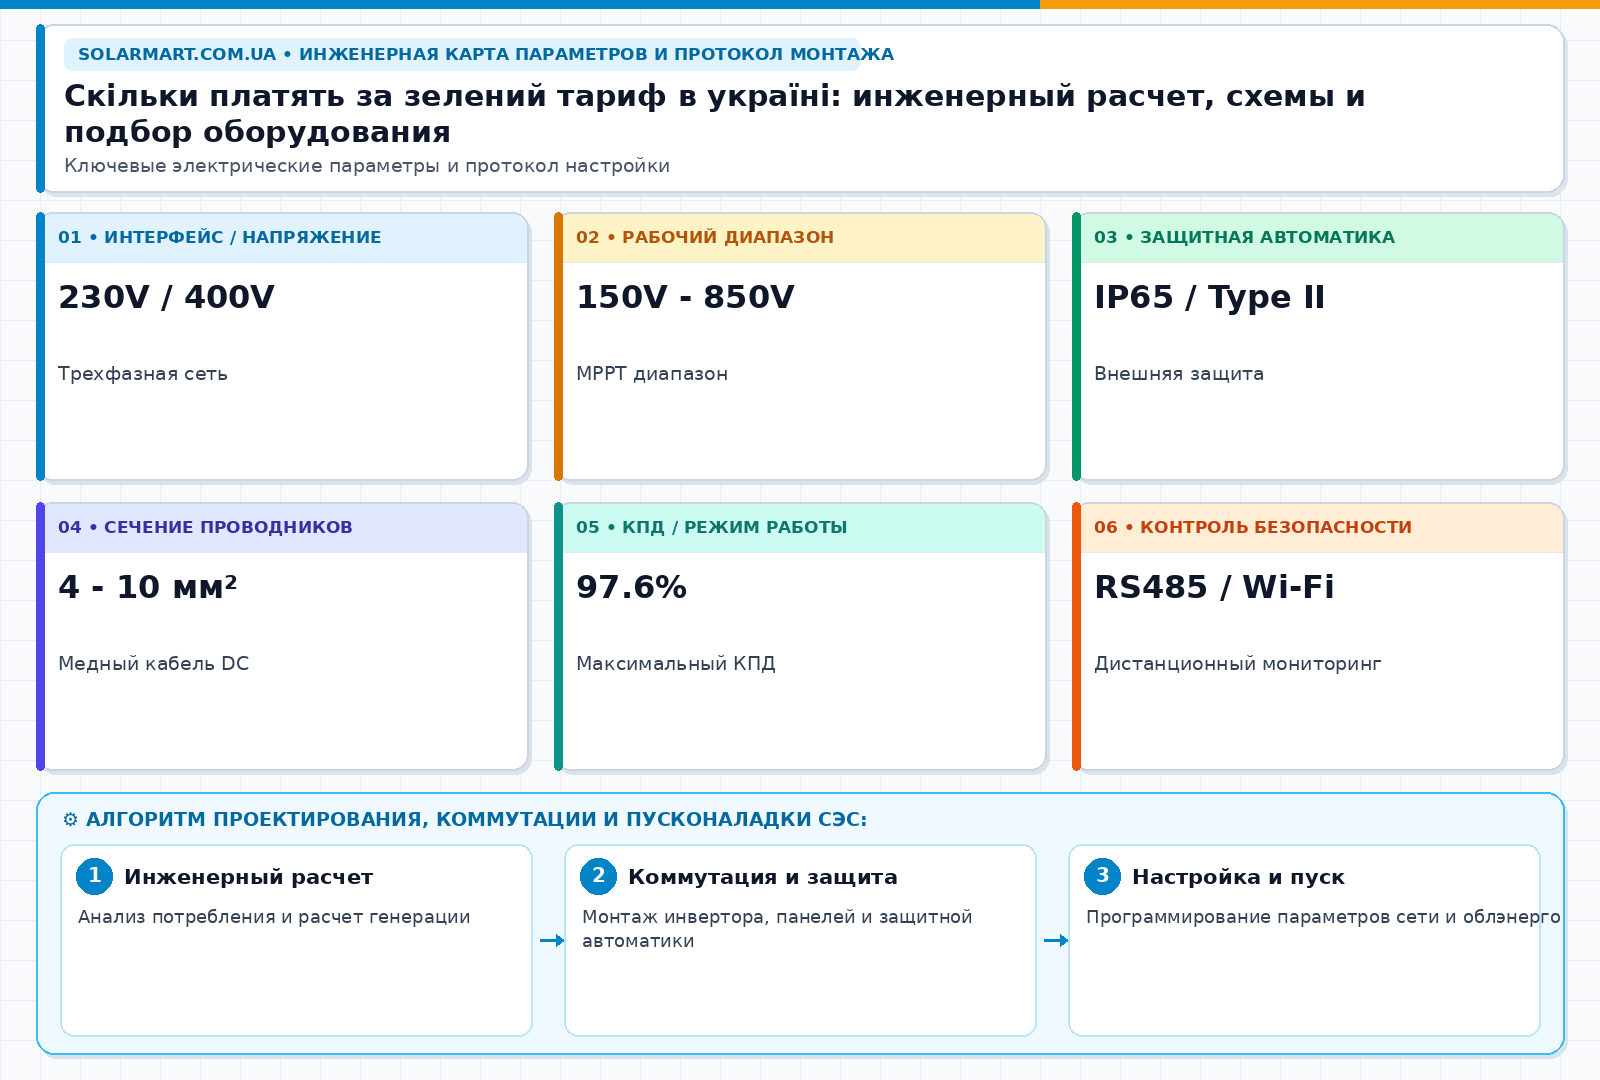Open card header '04 • СЕЧЕНИЕ ПРОВОДНИКОВ'
The width and height of the screenshot is (1600, 1080).
(x=286, y=528)
